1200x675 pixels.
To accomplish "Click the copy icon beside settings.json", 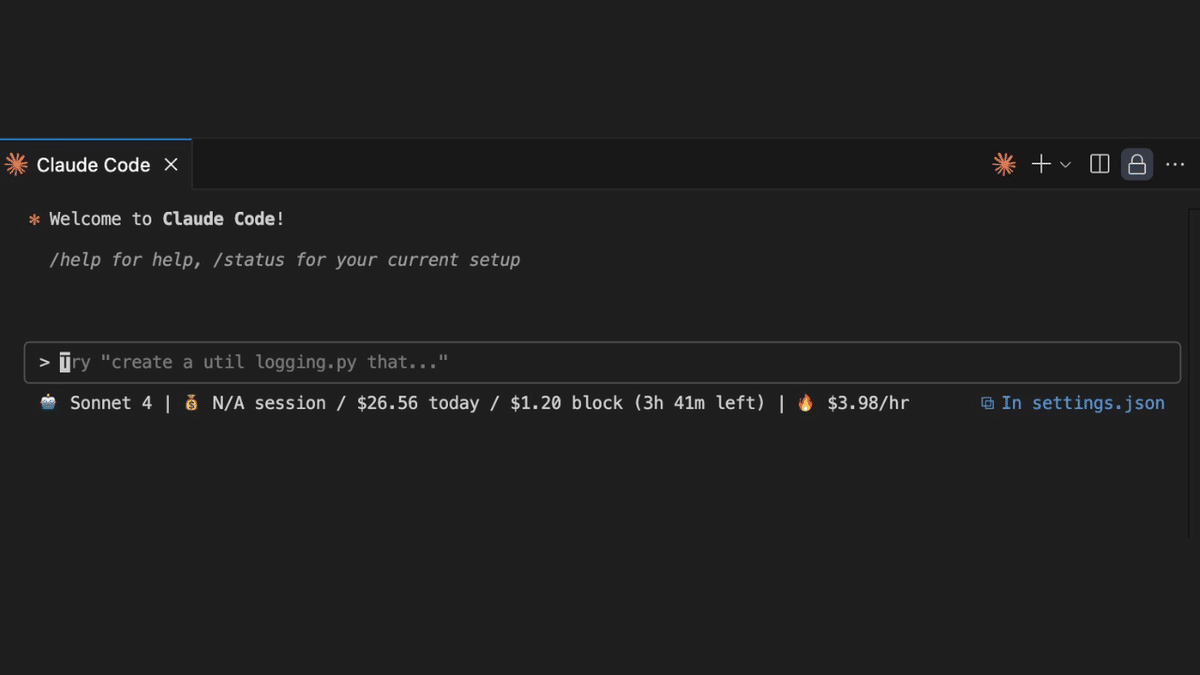I will [x=988, y=403].
